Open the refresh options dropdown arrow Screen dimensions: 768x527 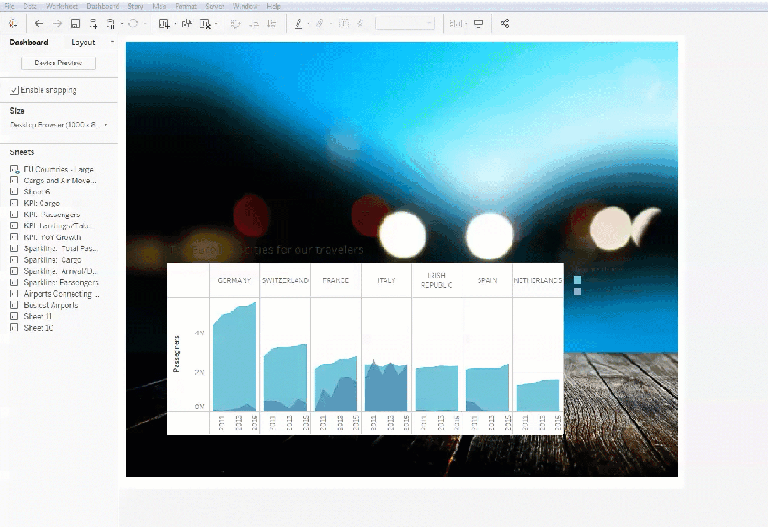pos(144,24)
